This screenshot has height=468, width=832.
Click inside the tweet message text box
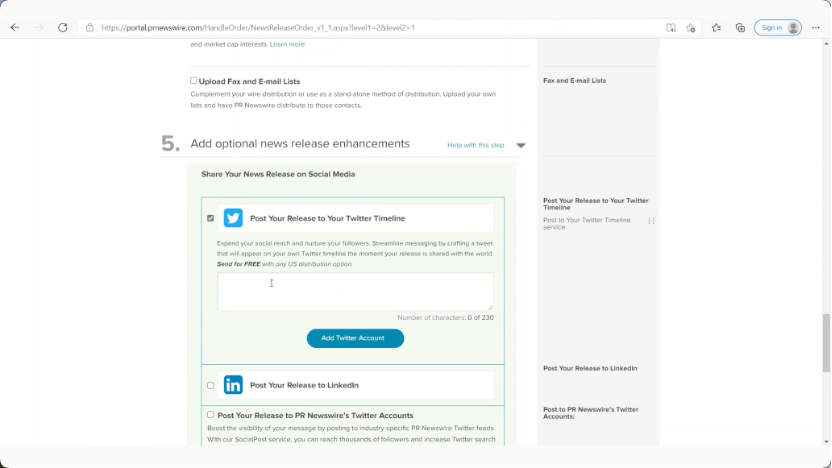point(355,291)
